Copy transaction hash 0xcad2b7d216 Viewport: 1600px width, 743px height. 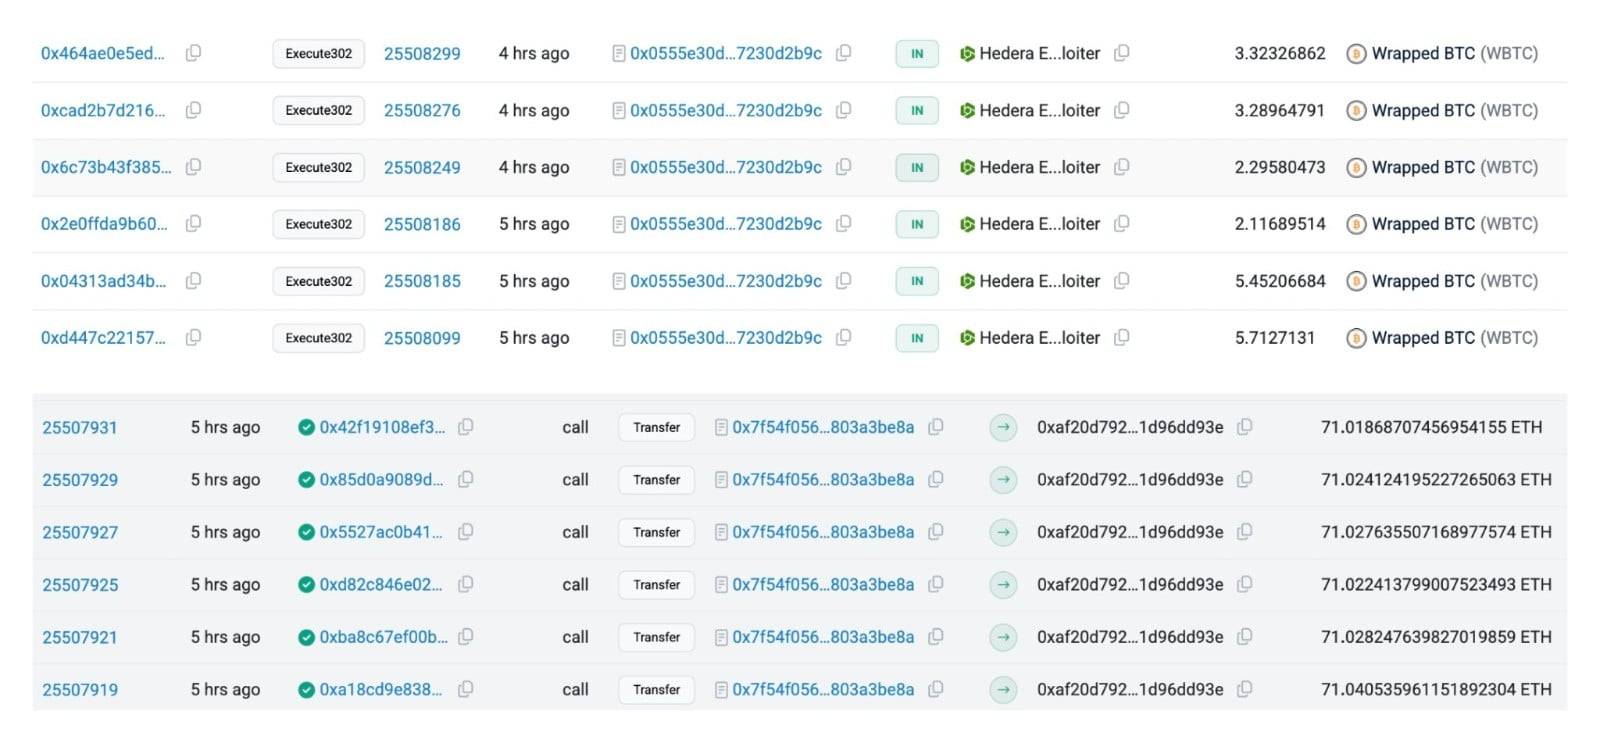194,110
